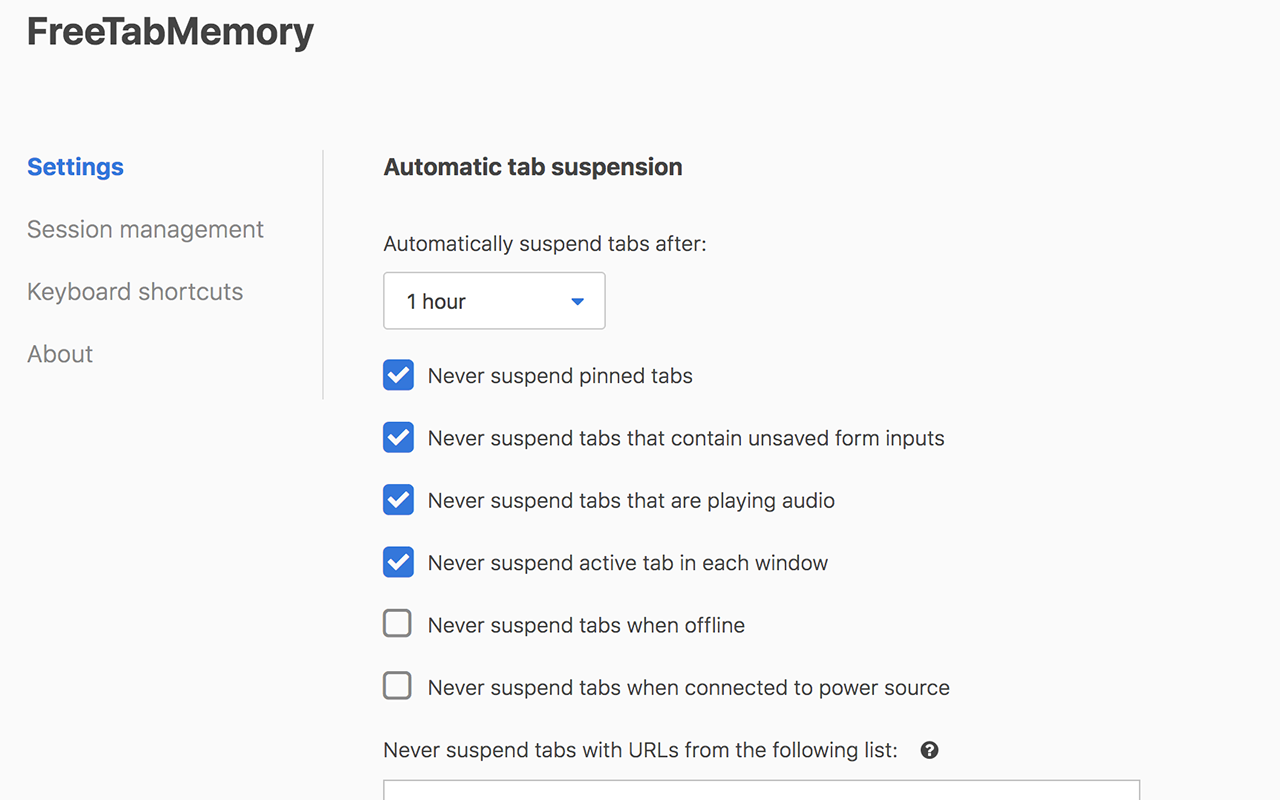Toggle 'Never suspend tabs when offline' by its label
Screen dimensions: 1280x800
tap(586, 624)
